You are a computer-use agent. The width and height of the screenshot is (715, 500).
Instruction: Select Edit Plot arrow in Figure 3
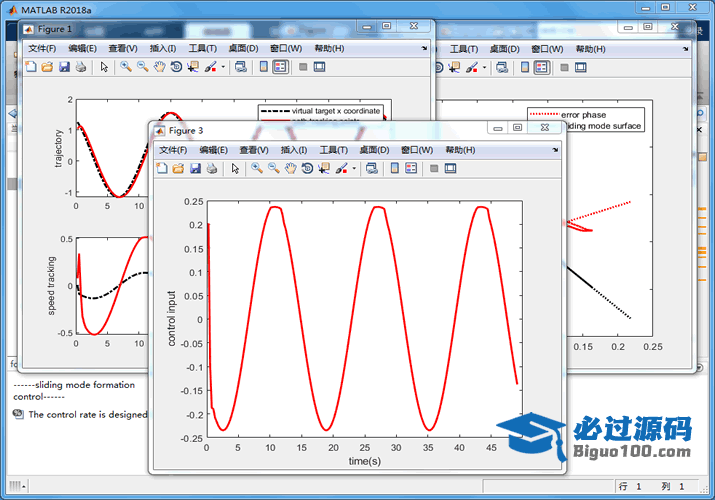pyautogui.click(x=235, y=169)
